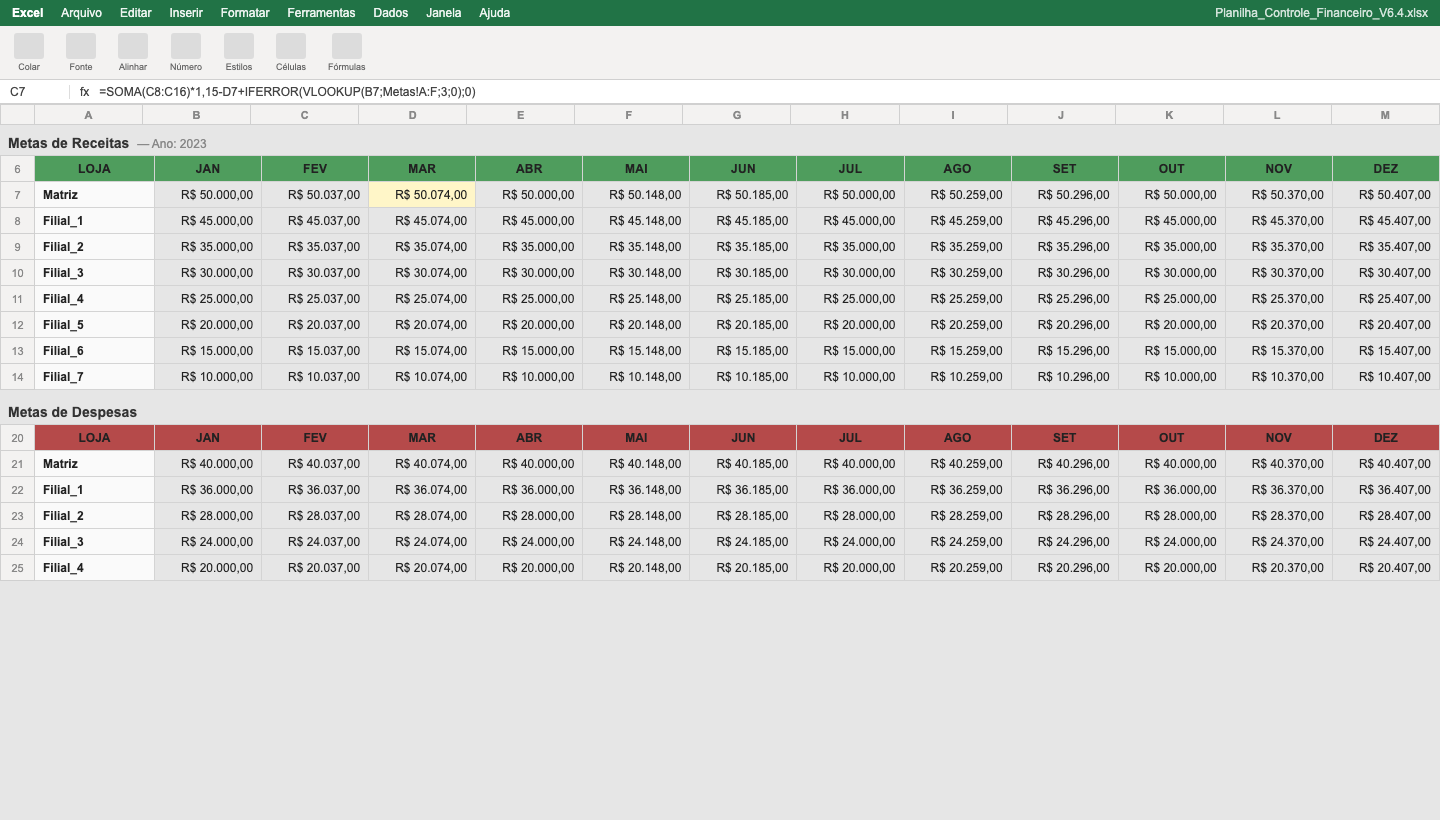Select Filial_4 in row 25
Image resolution: width=1440 pixels, height=820 pixels.
coord(95,568)
